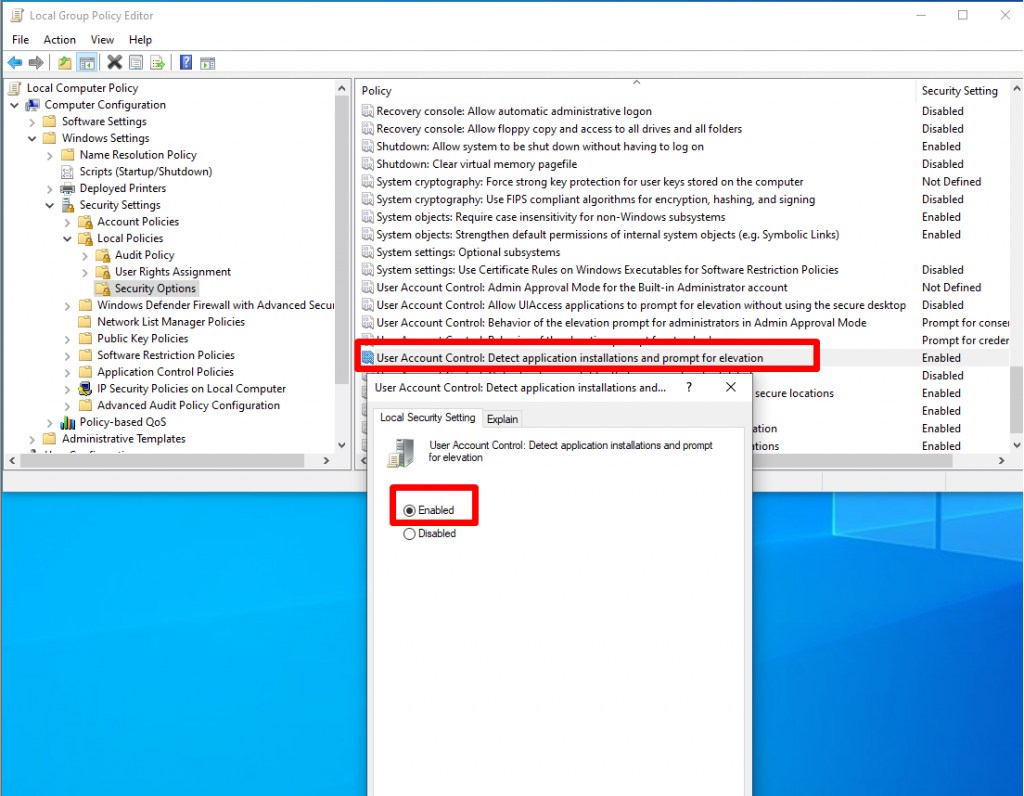Select the Disabled radio button
This screenshot has height=796, width=1024.
[411, 533]
